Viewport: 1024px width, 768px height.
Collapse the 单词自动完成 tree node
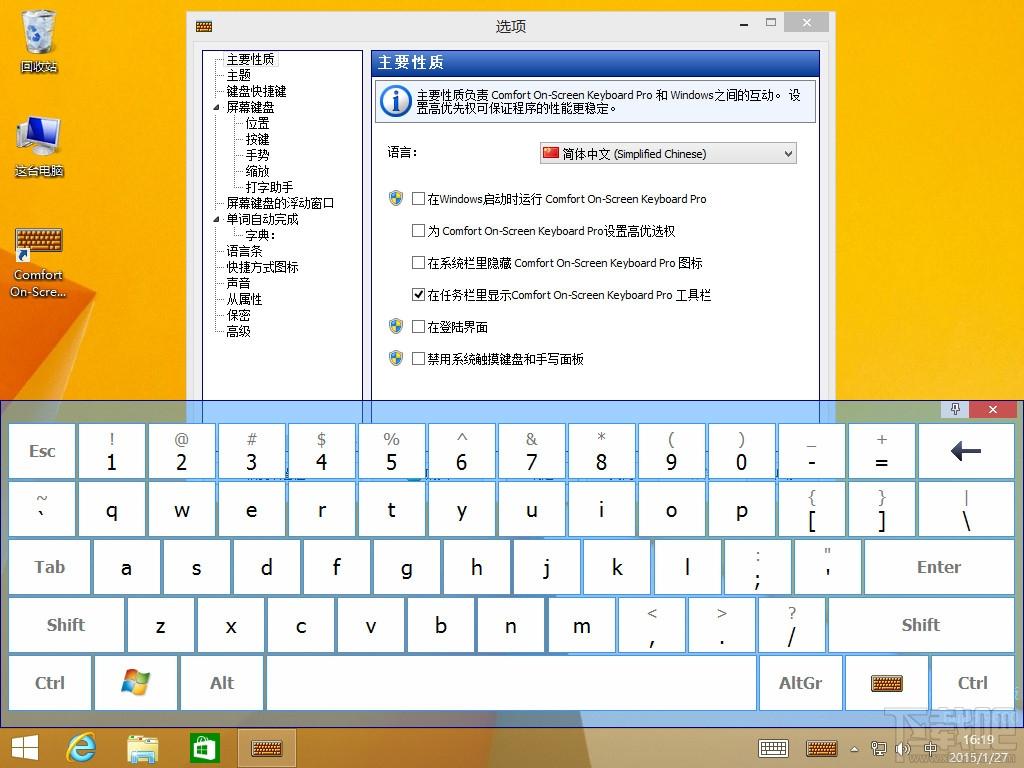(216, 219)
